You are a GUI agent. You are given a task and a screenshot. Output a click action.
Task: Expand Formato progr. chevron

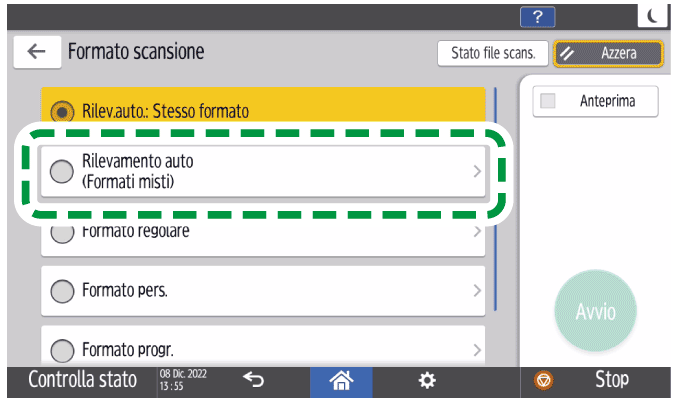pyautogui.click(x=477, y=350)
